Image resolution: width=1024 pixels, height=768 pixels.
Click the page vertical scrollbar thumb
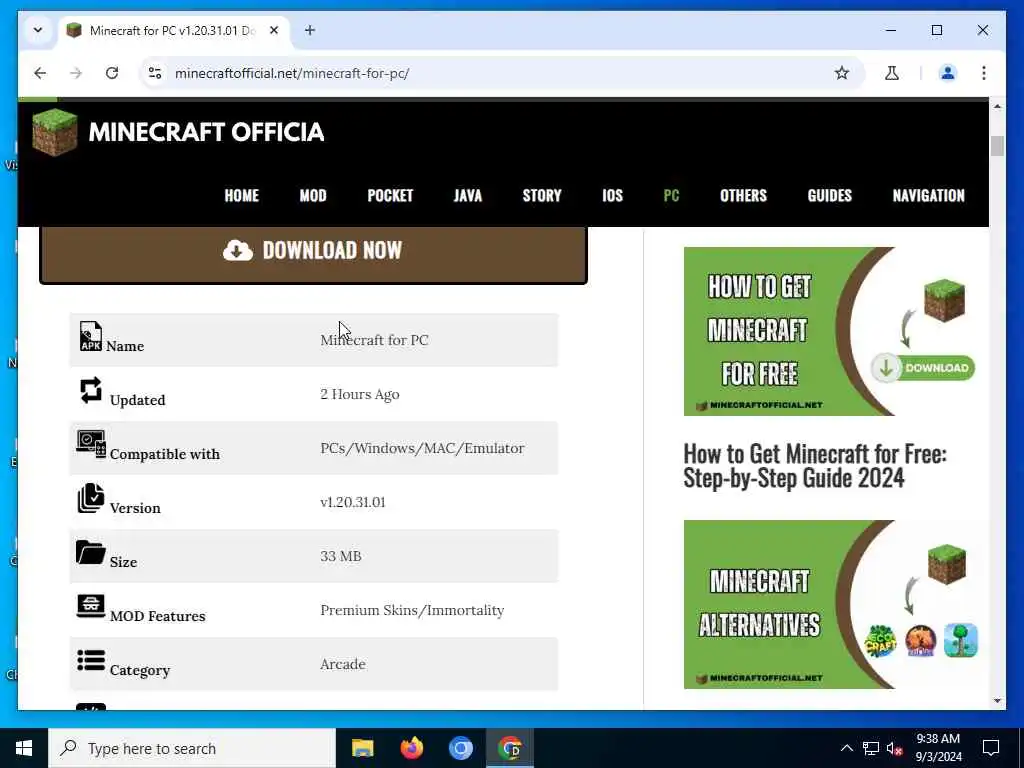[x=997, y=146]
